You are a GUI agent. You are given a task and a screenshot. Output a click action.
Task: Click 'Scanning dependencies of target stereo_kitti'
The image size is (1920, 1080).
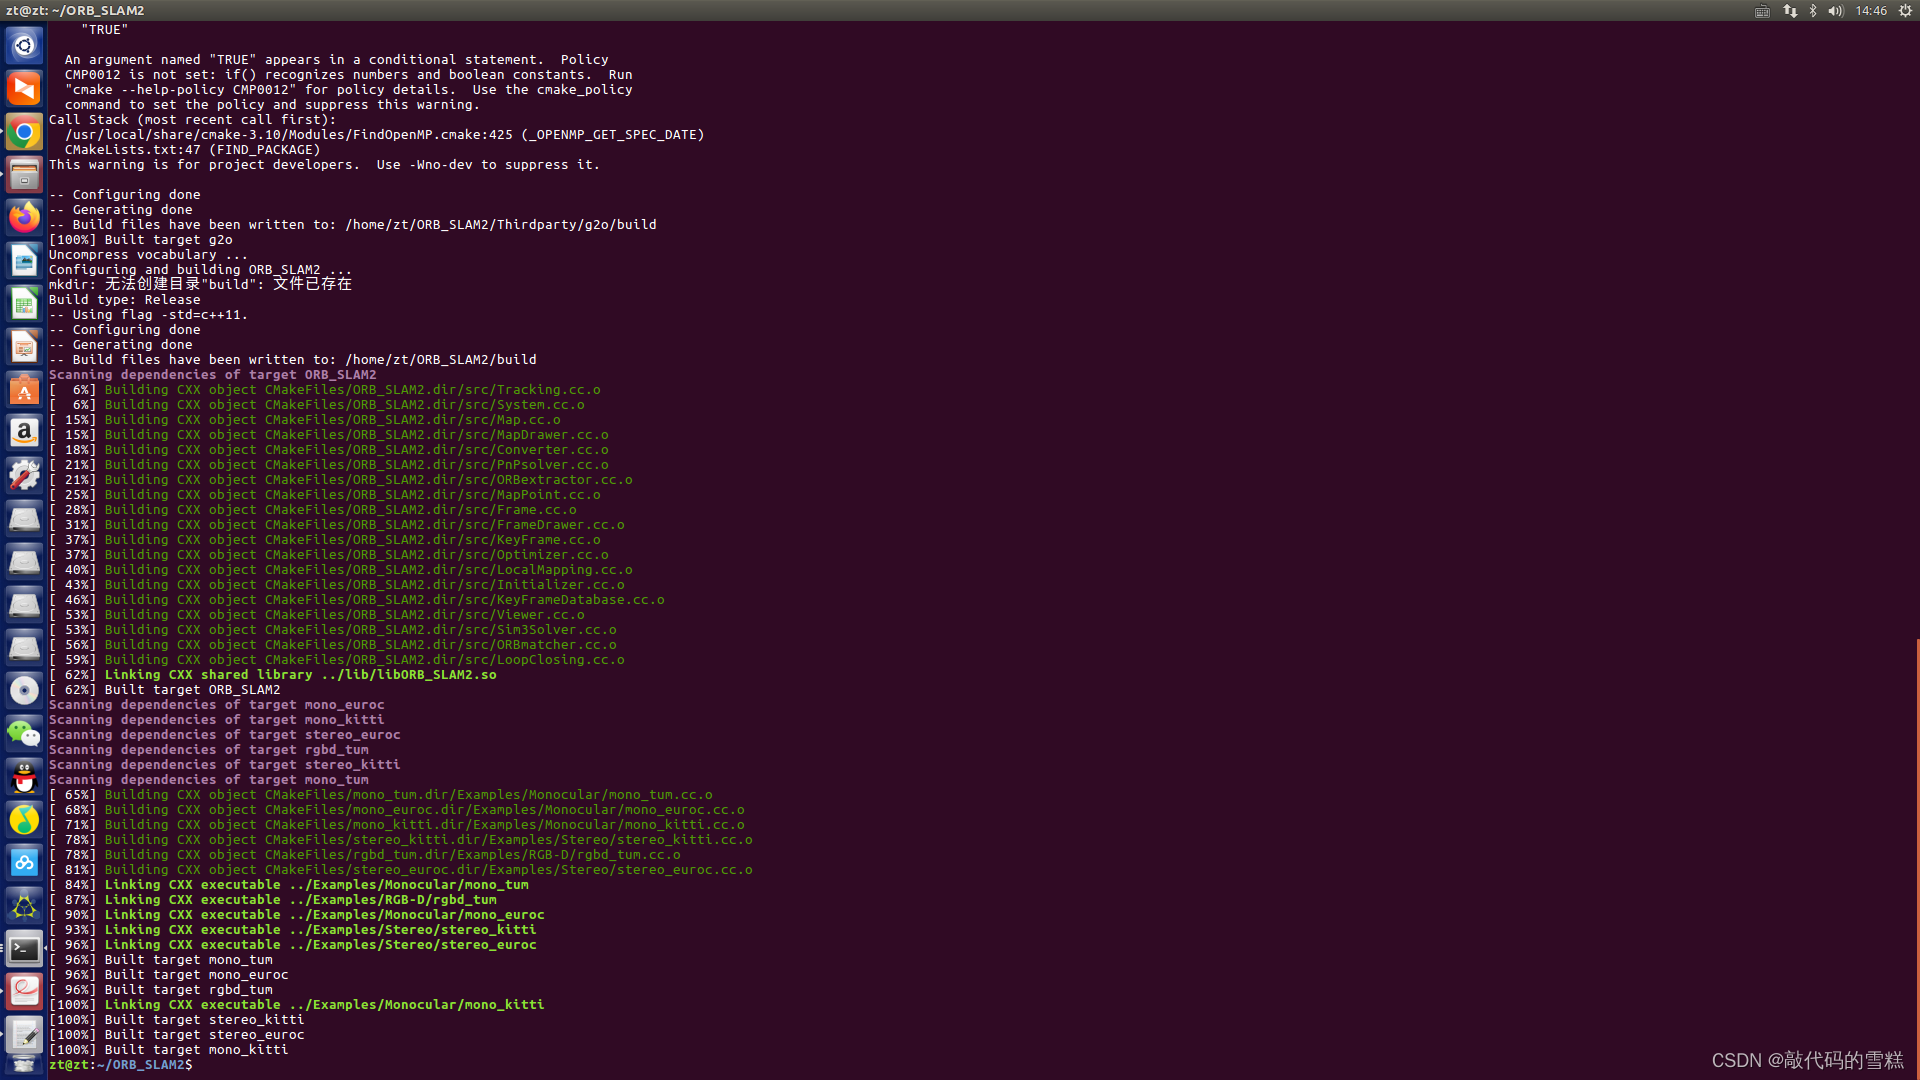225,765
